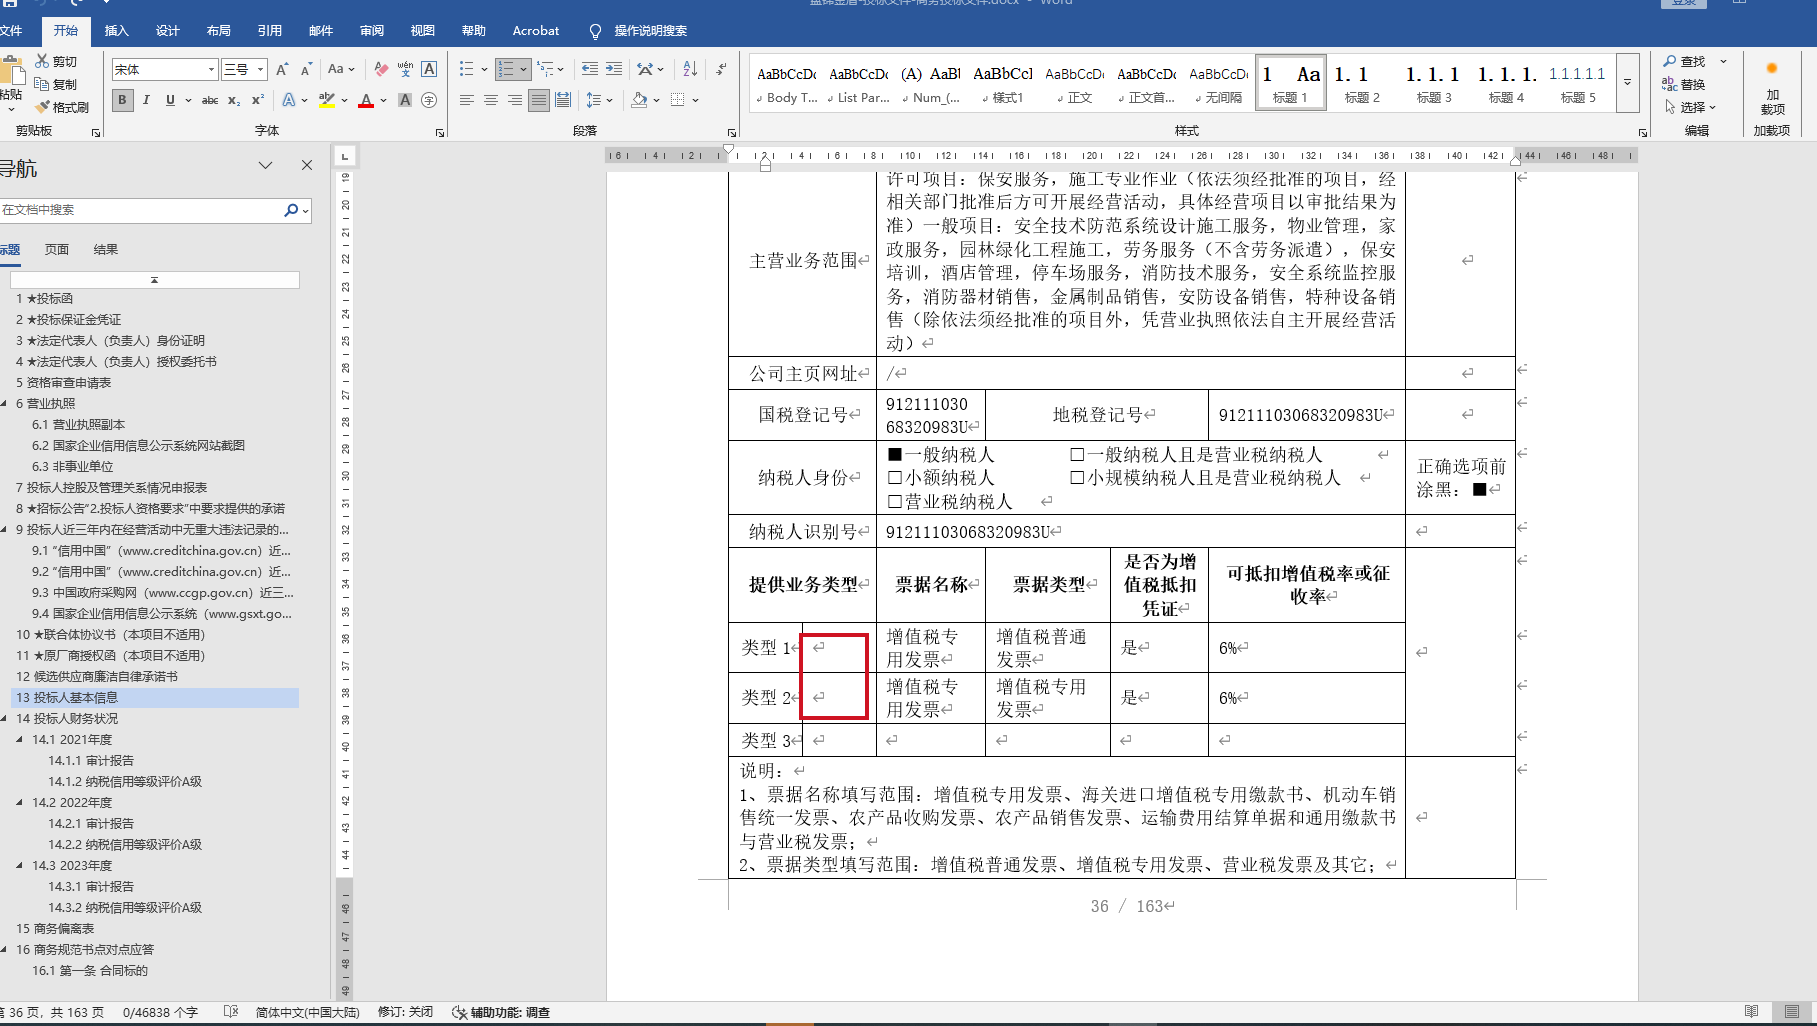
Task: Increase font size with the larger A icon
Action: pyautogui.click(x=282, y=69)
